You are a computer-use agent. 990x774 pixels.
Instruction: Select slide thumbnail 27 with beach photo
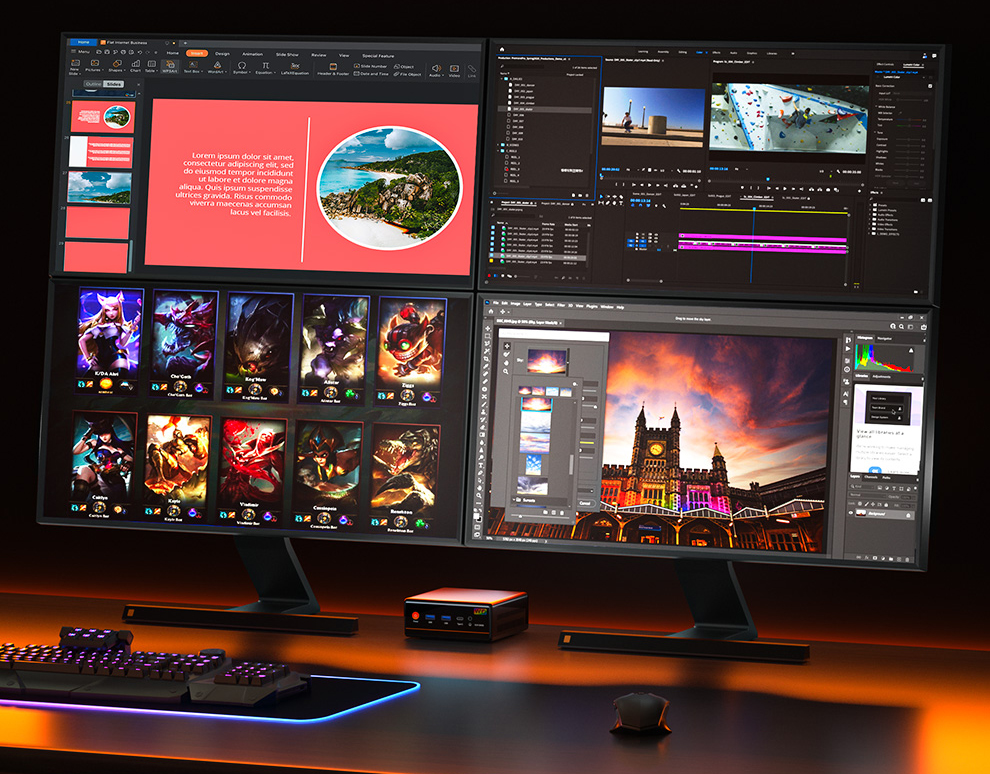[x=99, y=188]
